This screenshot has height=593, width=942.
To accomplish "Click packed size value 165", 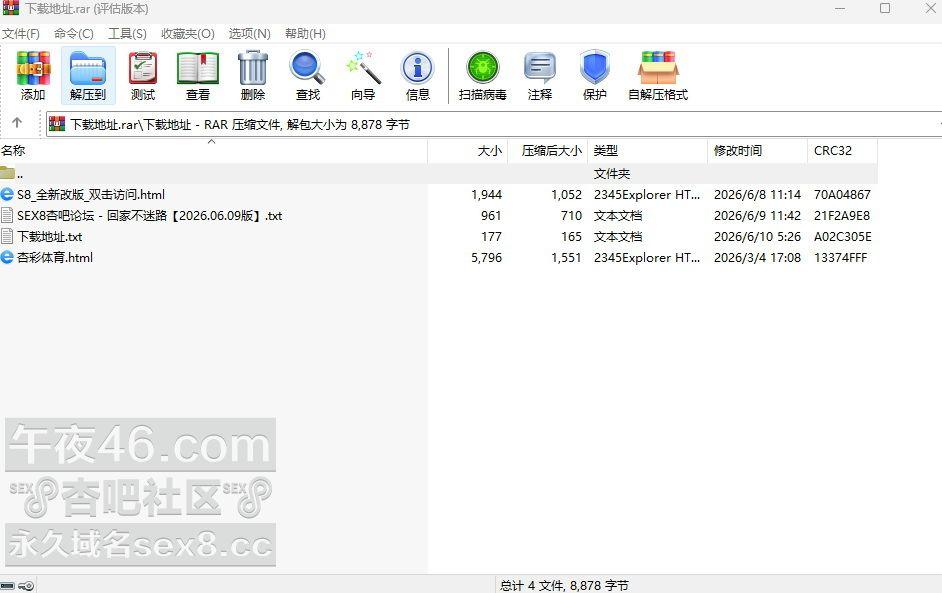I will (x=571, y=237).
